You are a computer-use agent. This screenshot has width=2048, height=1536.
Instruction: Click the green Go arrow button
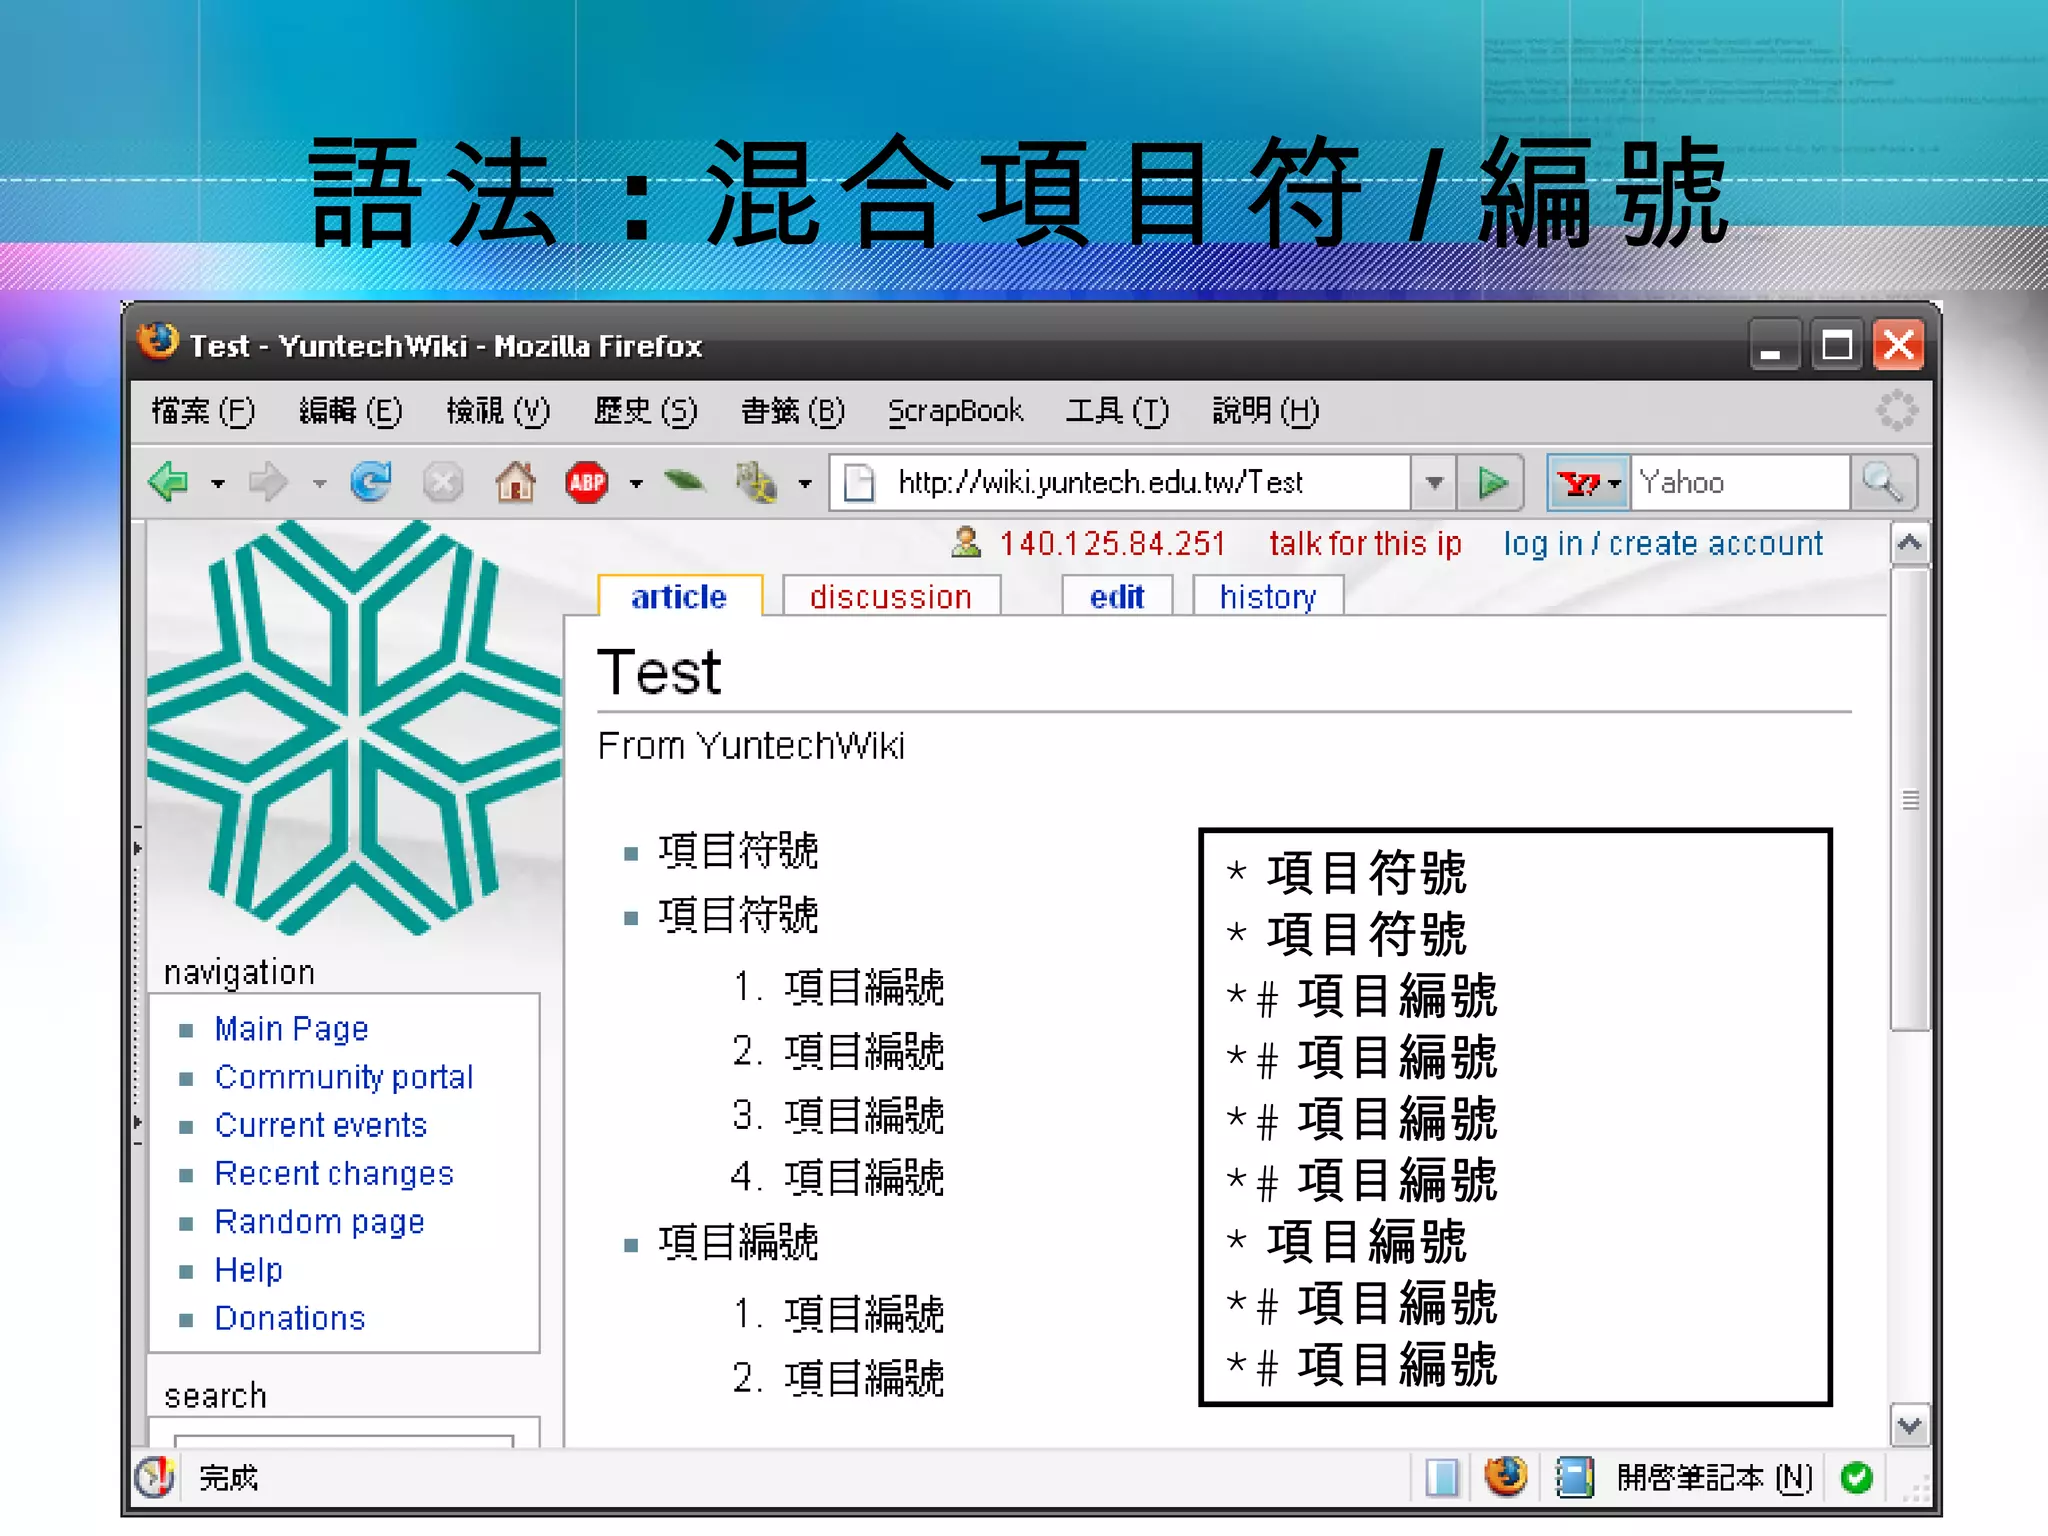pyautogui.click(x=1492, y=483)
